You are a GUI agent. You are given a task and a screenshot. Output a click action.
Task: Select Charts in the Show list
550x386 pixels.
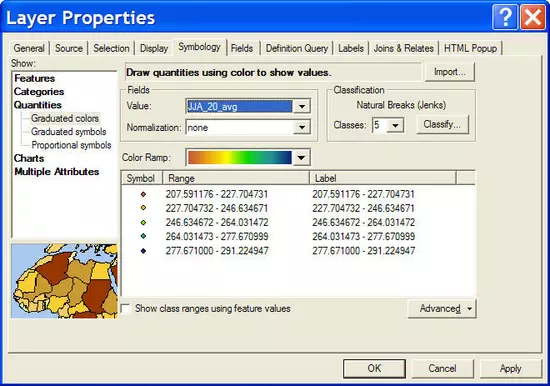29,158
